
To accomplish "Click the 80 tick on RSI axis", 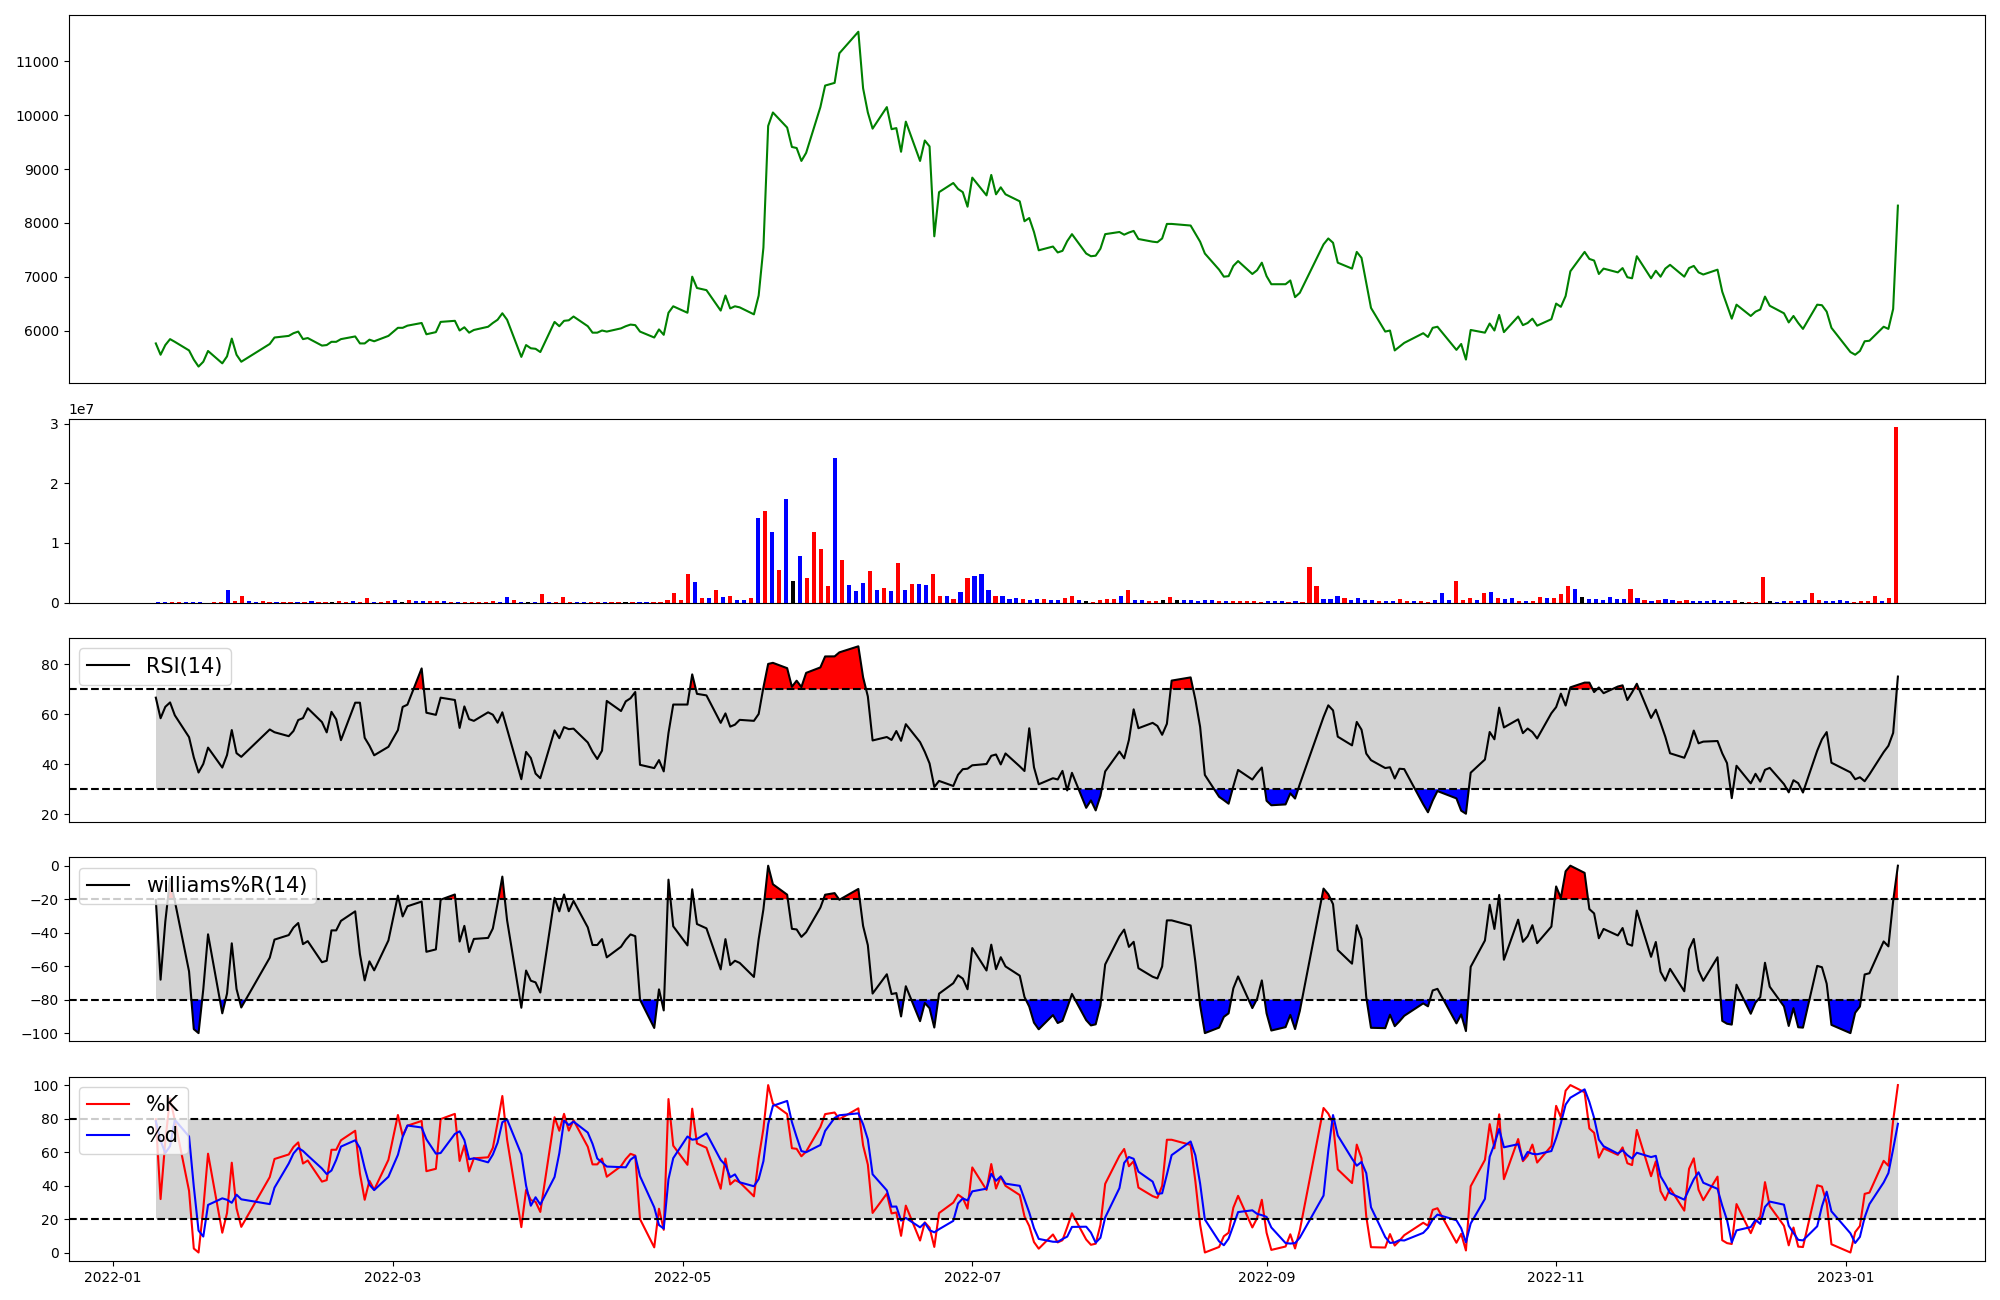I will [50, 665].
